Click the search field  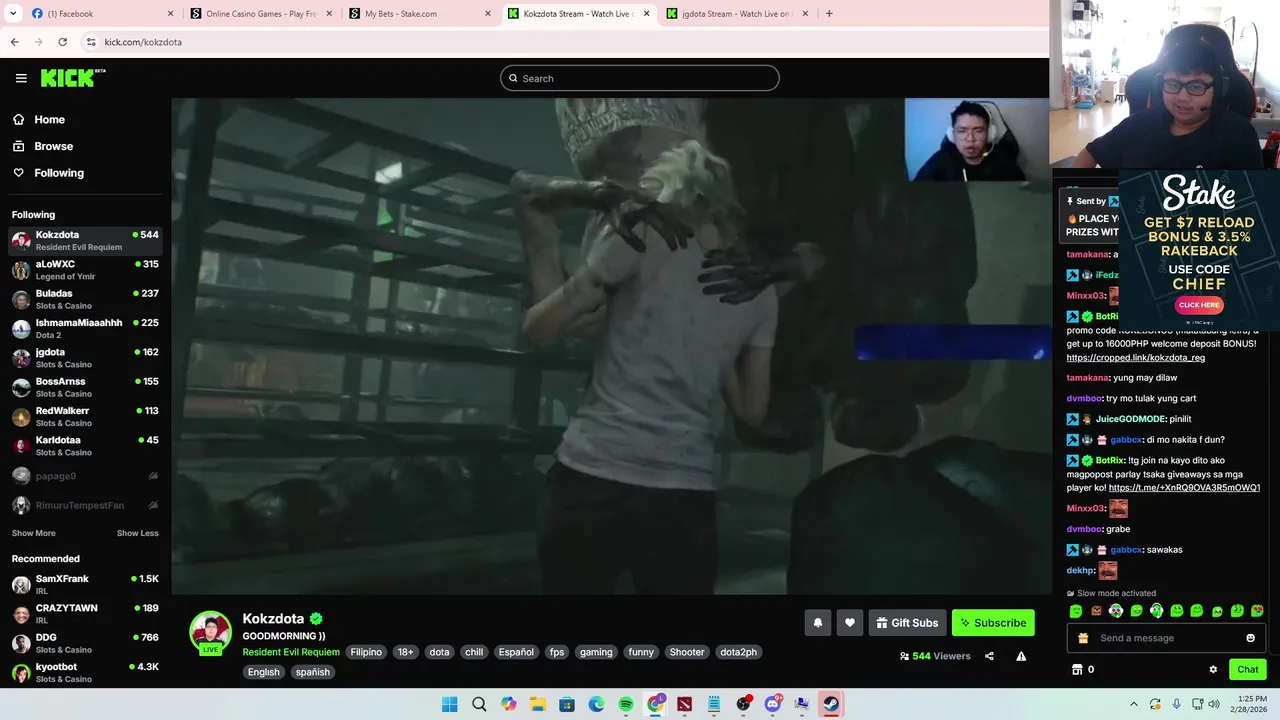[x=640, y=78]
